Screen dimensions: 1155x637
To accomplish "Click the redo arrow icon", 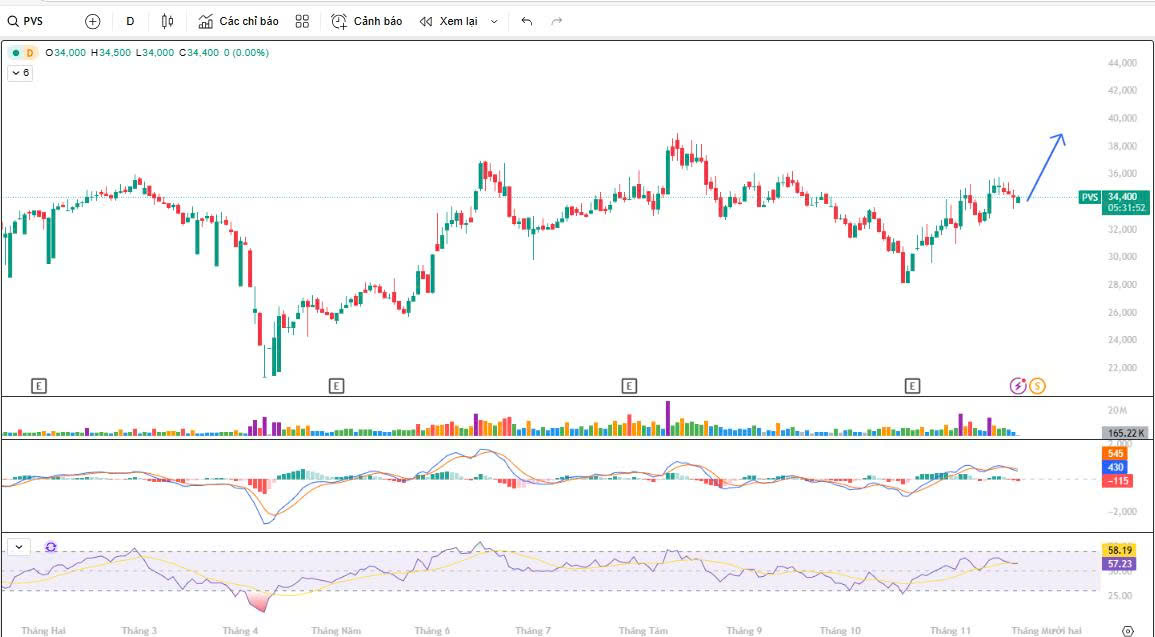I will pyautogui.click(x=557, y=21).
